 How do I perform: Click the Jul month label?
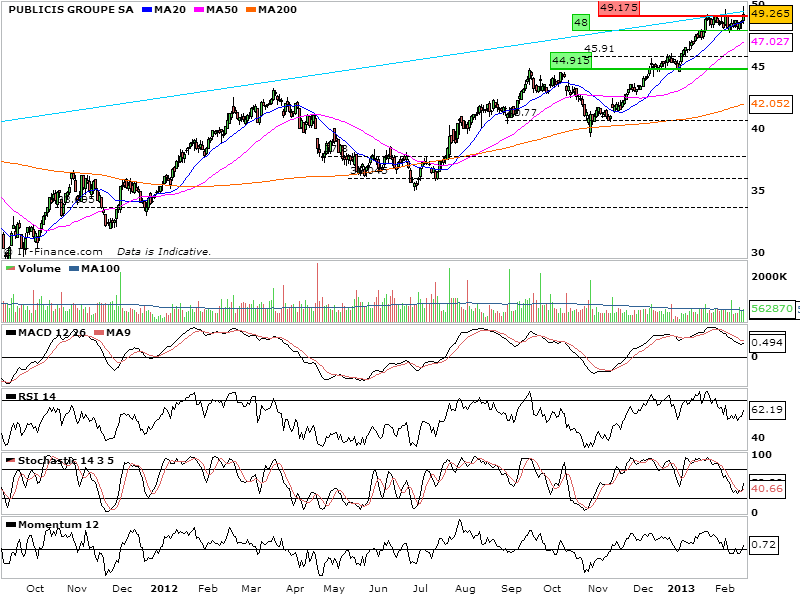420,589
